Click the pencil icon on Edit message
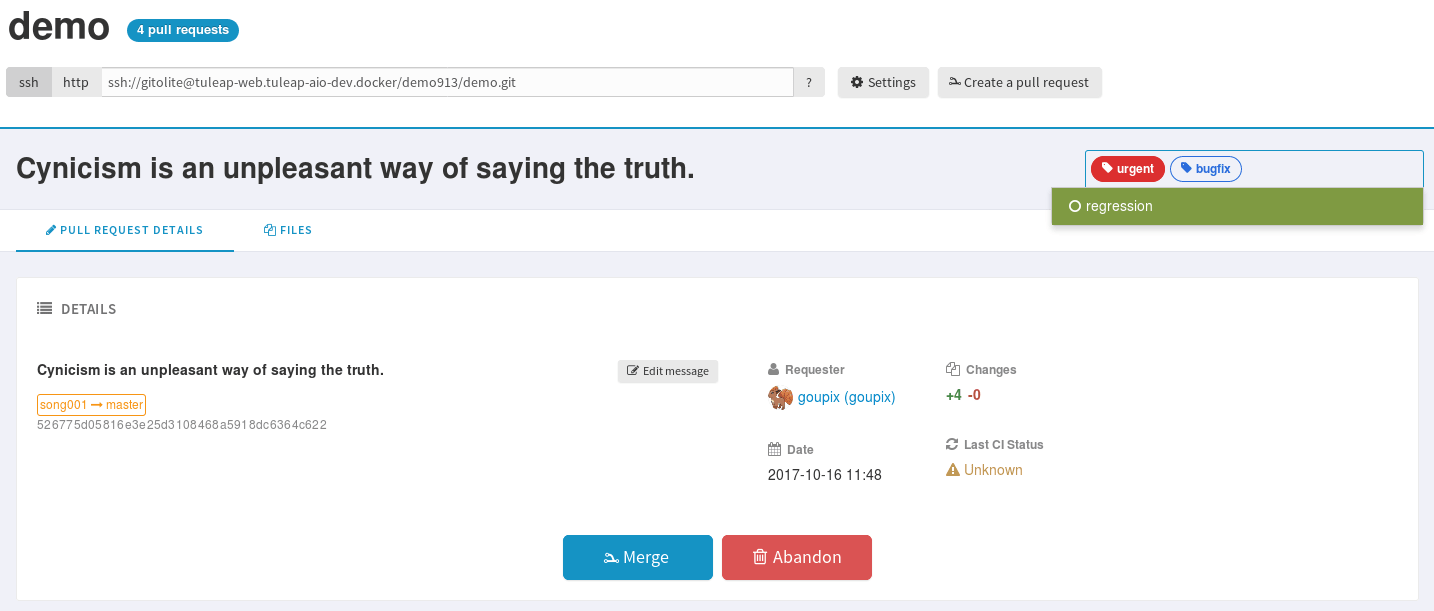1434x611 pixels. tap(632, 371)
